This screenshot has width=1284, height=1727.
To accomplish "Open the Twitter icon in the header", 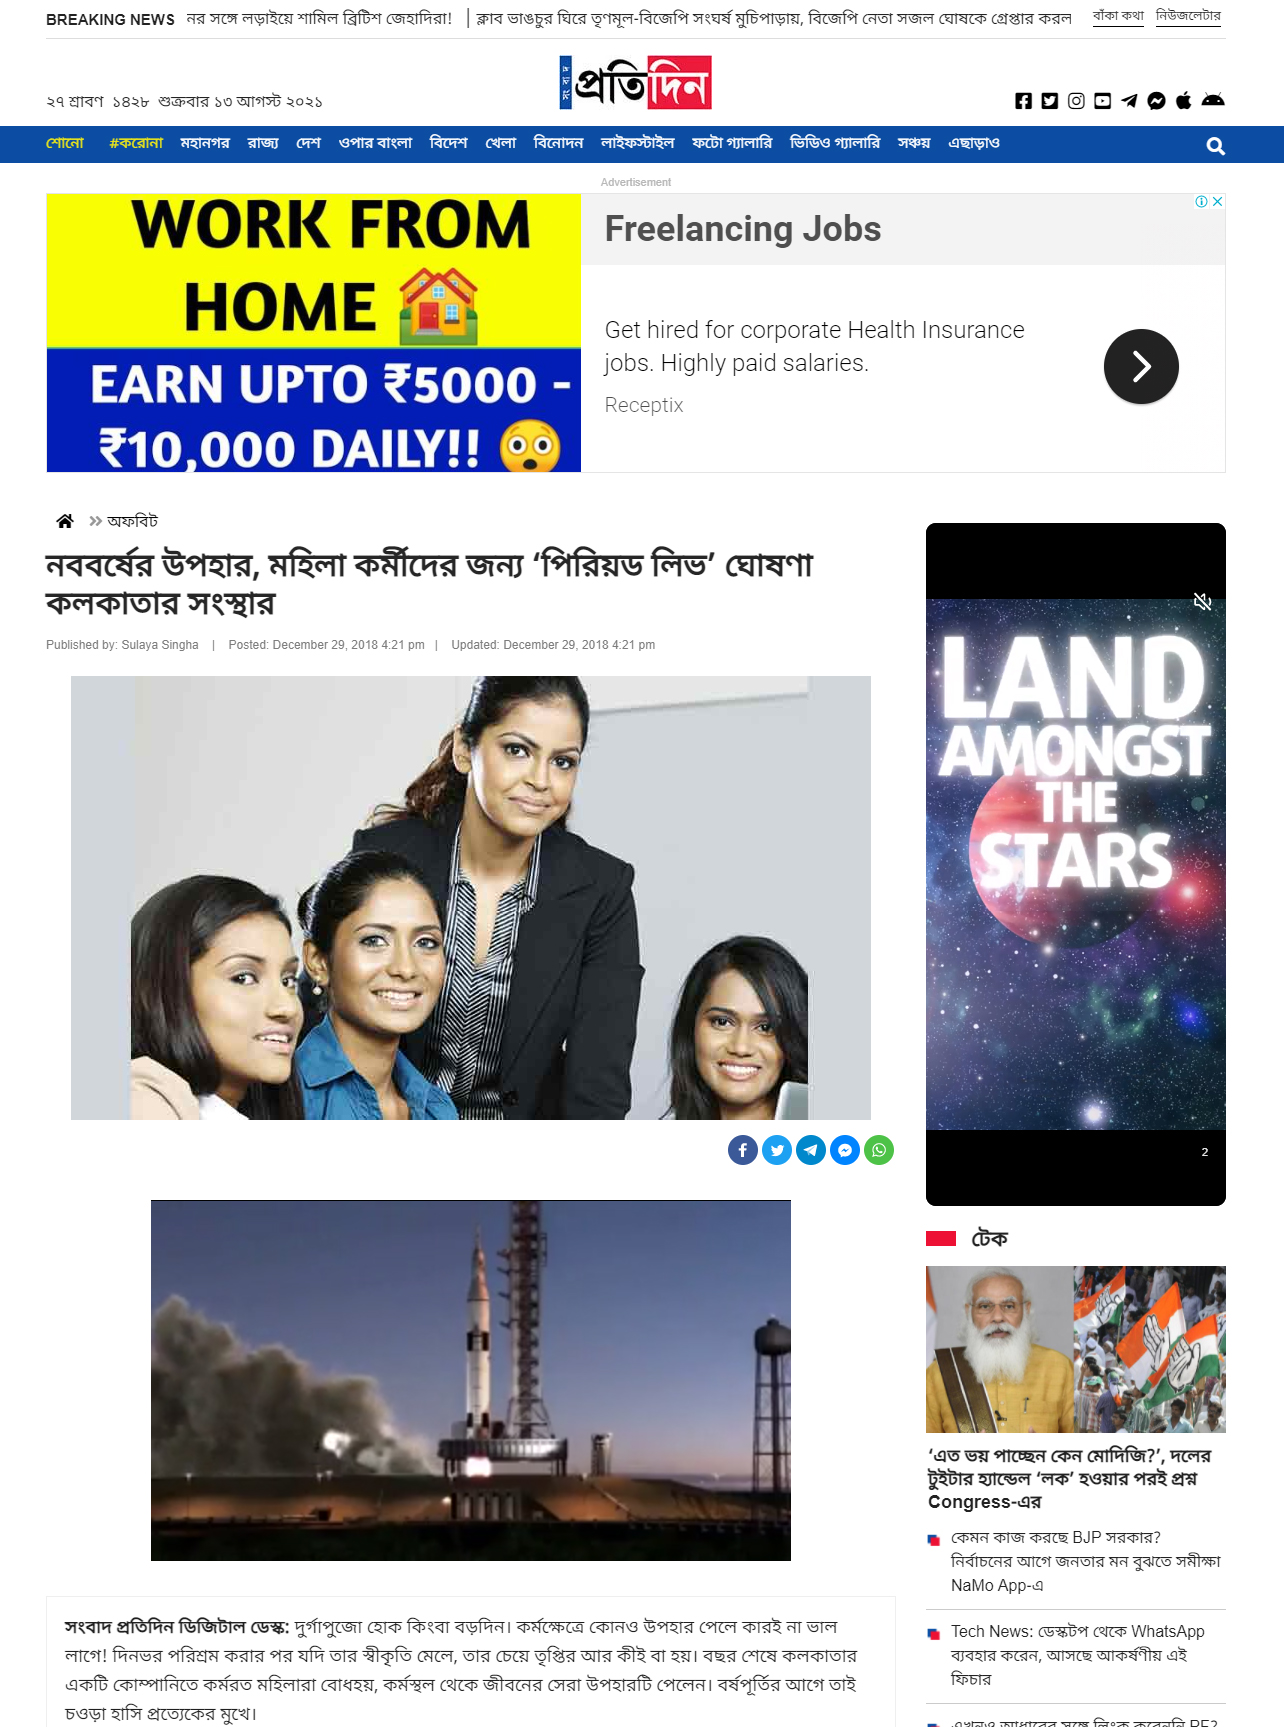I will coord(1049,101).
